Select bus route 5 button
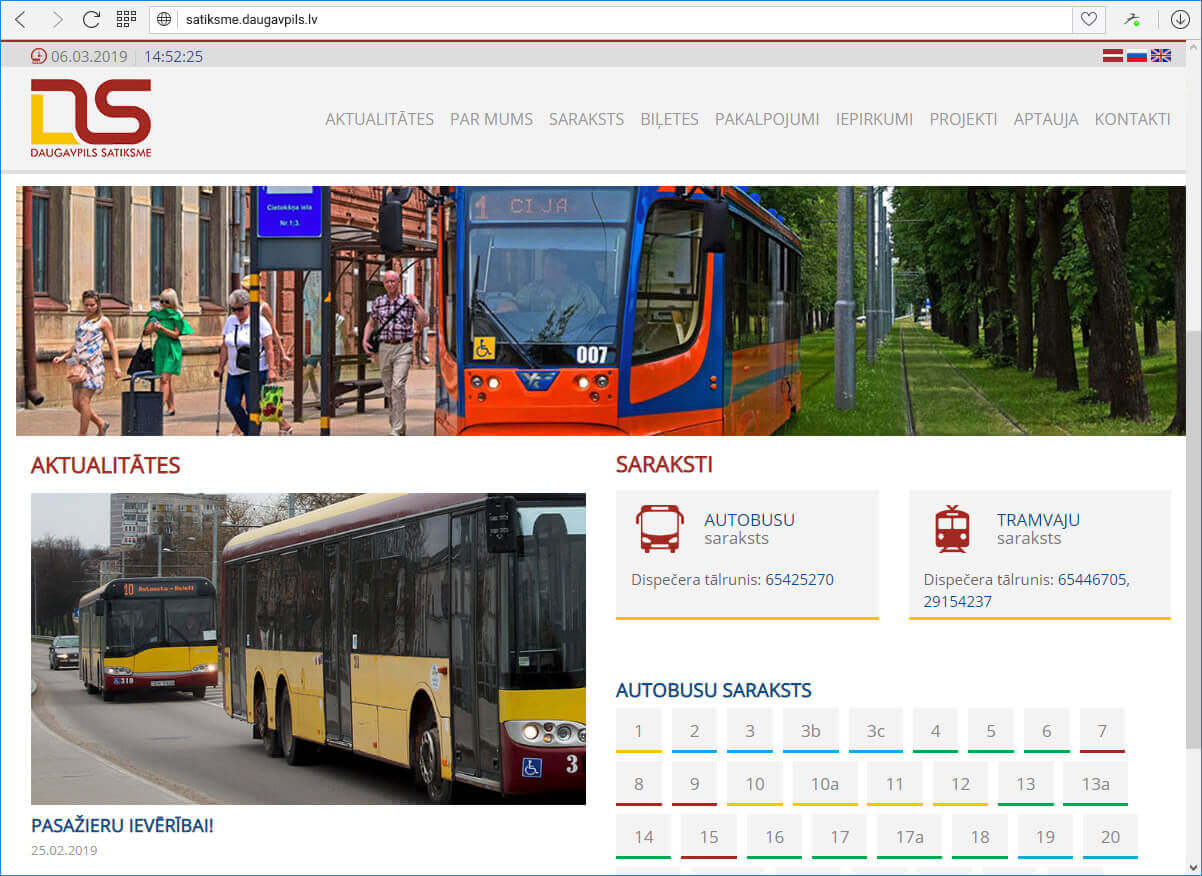The image size is (1202, 876). click(x=991, y=730)
